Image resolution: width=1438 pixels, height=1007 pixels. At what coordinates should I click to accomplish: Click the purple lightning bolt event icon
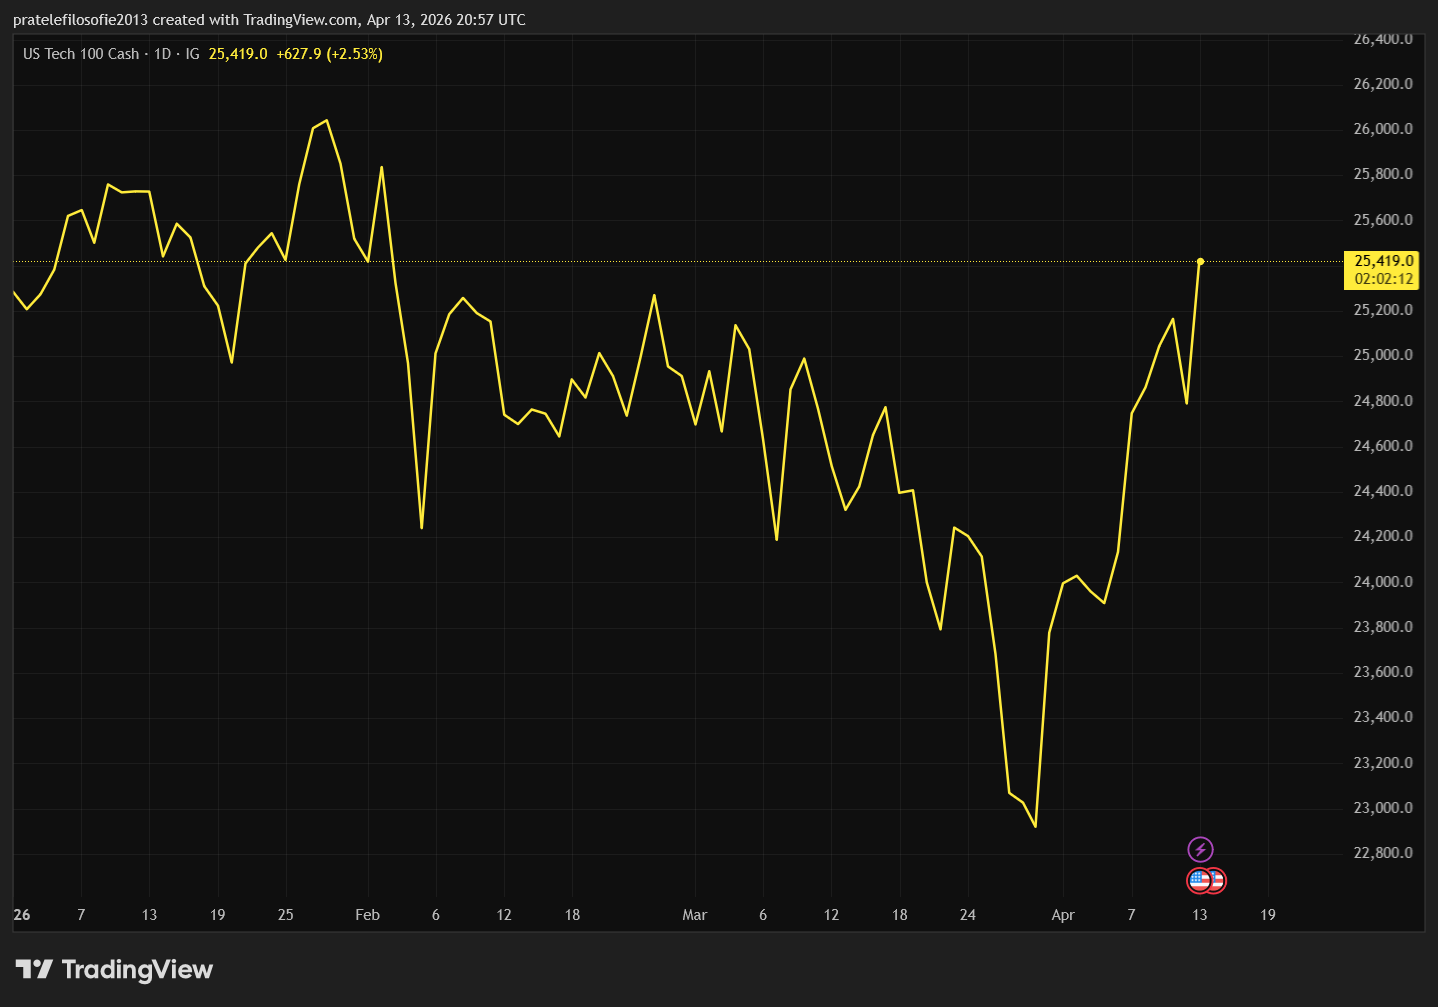tap(1200, 850)
